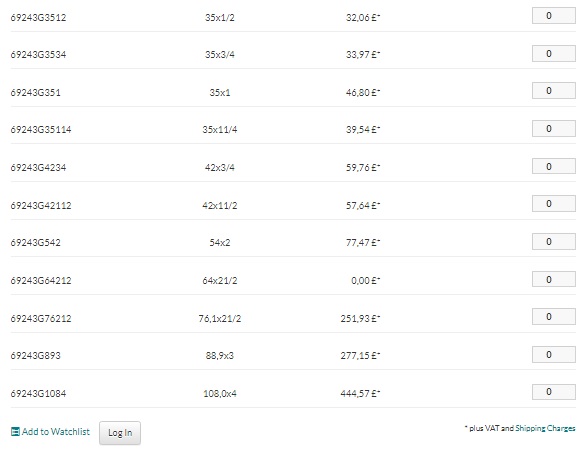
Task: Open the Add to Watchlist link
Action: point(56,432)
